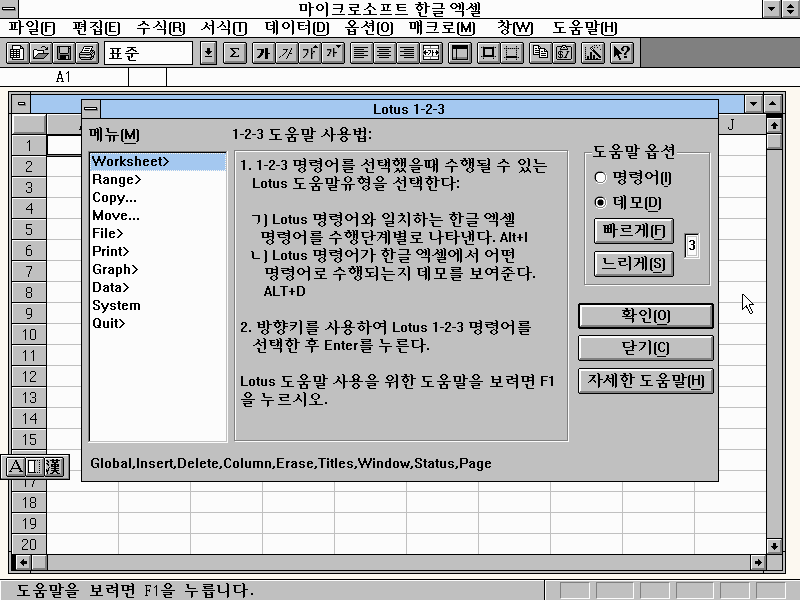This screenshot has height=600, width=800.
Task: Open the 창(W) menu
Action: tap(515, 28)
